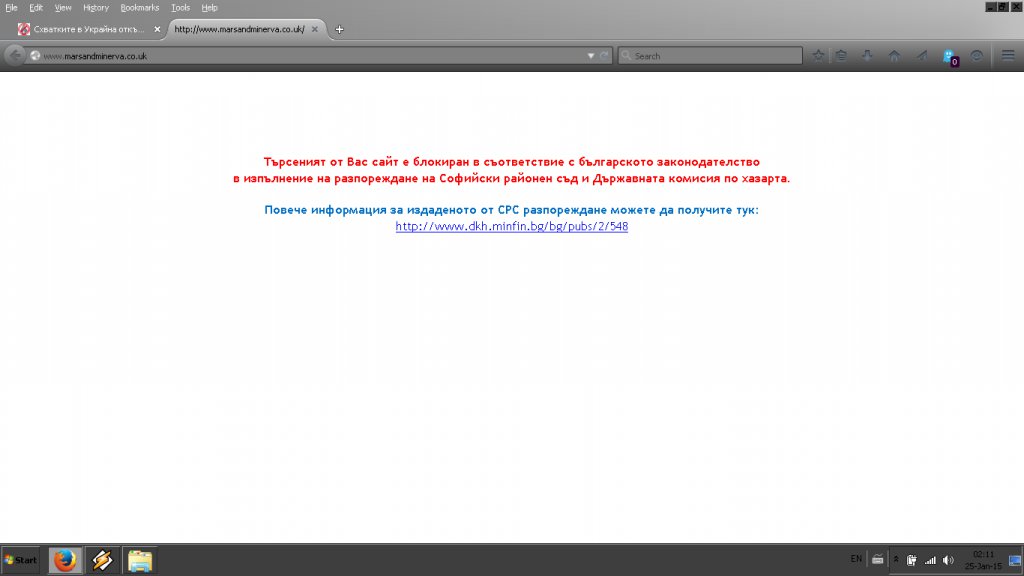Image resolution: width=1024 pixels, height=576 pixels.
Task: Show bookmarks list icon in toolbar
Action: [x=841, y=56]
